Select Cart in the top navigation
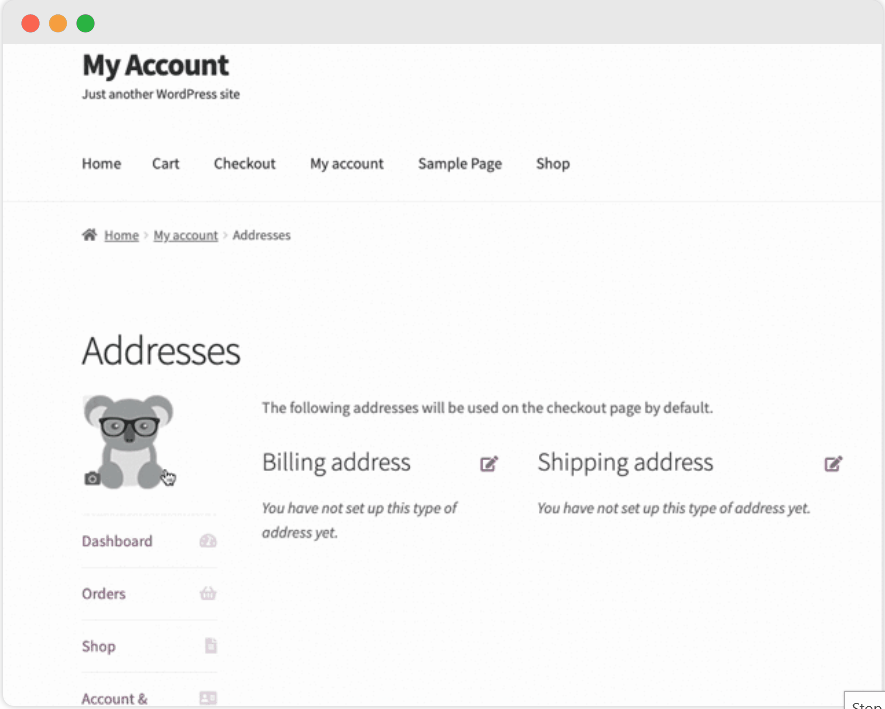 [x=165, y=163]
